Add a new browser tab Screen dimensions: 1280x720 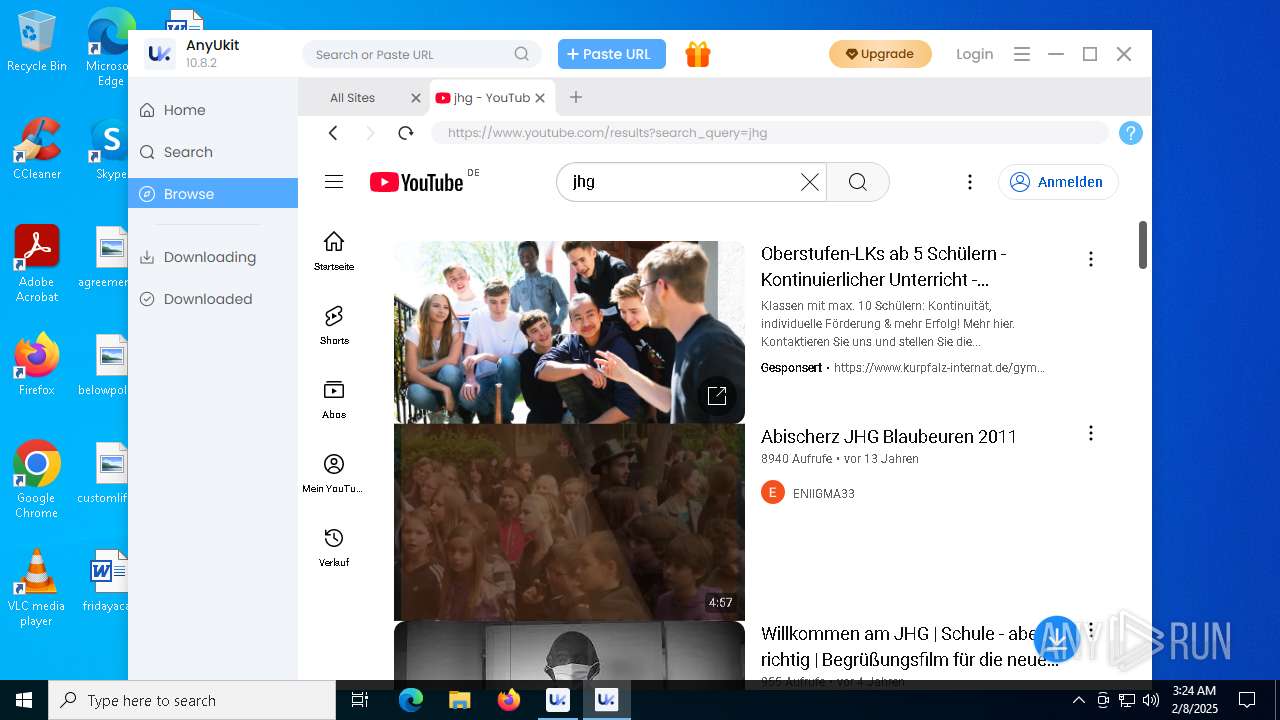(x=576, y=97)
